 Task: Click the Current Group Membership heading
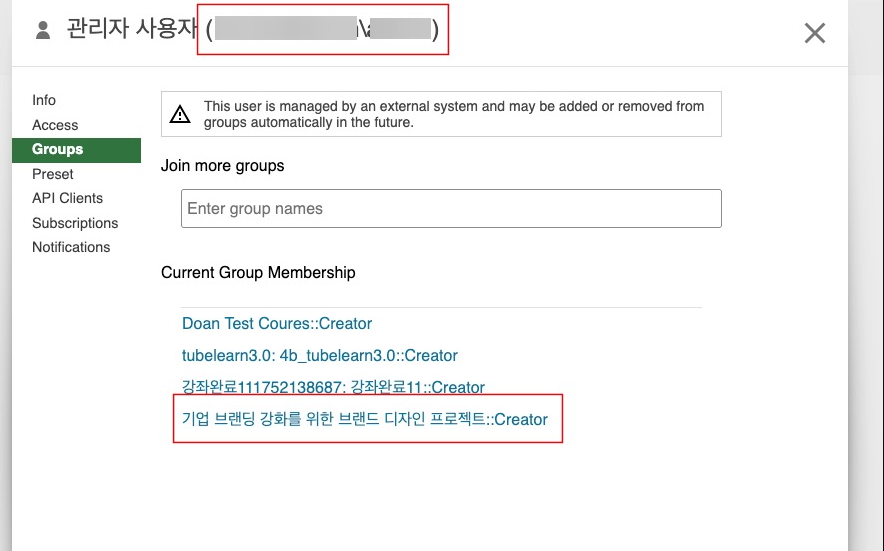258,272
